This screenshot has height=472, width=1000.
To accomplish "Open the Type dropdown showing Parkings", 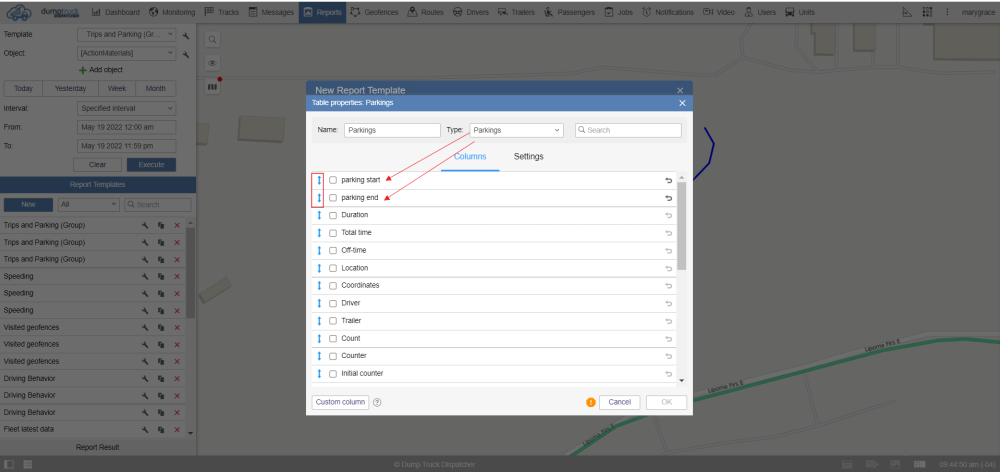I will pyautogui.click(x=516, y=130).
